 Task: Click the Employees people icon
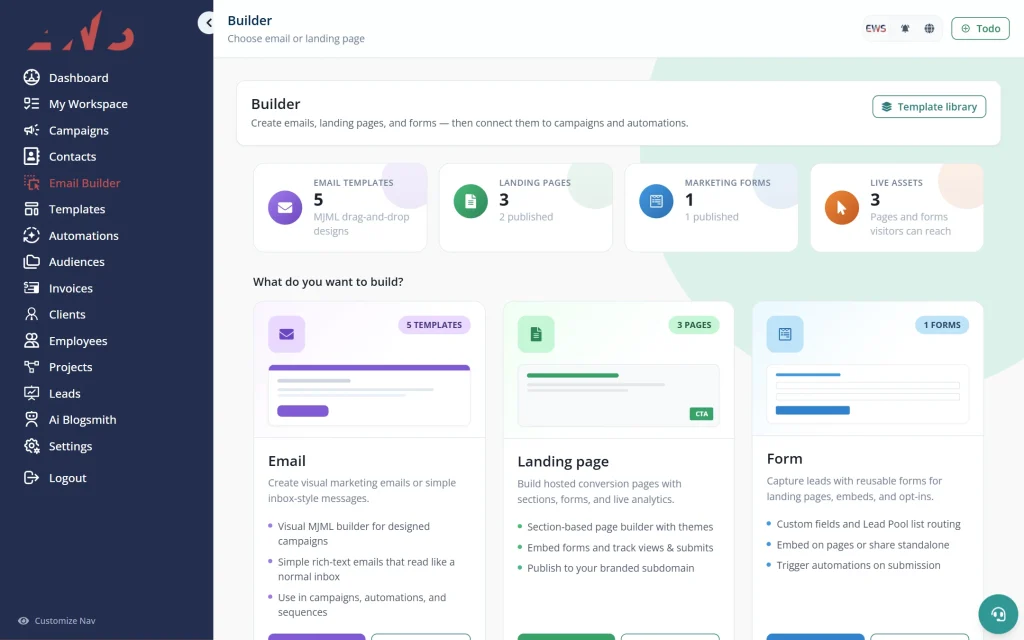tap(31, 341)
